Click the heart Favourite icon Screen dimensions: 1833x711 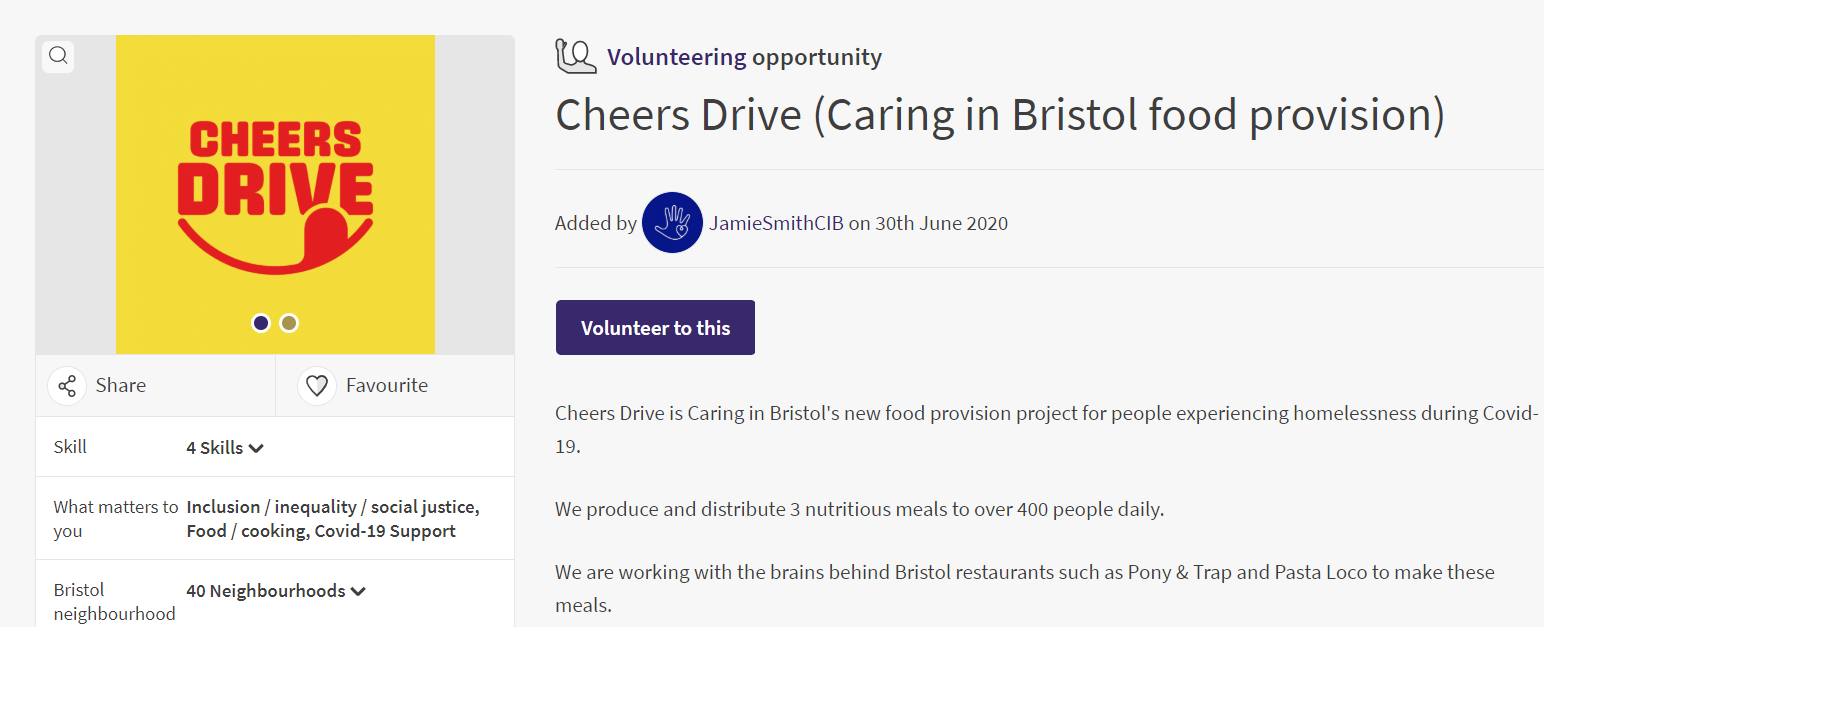(317, 386)
